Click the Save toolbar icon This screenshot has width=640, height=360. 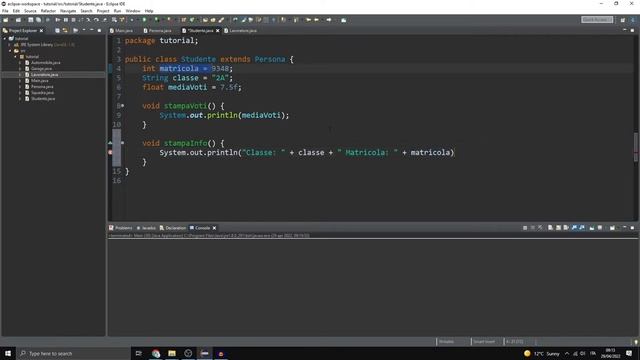coord(31,20)
